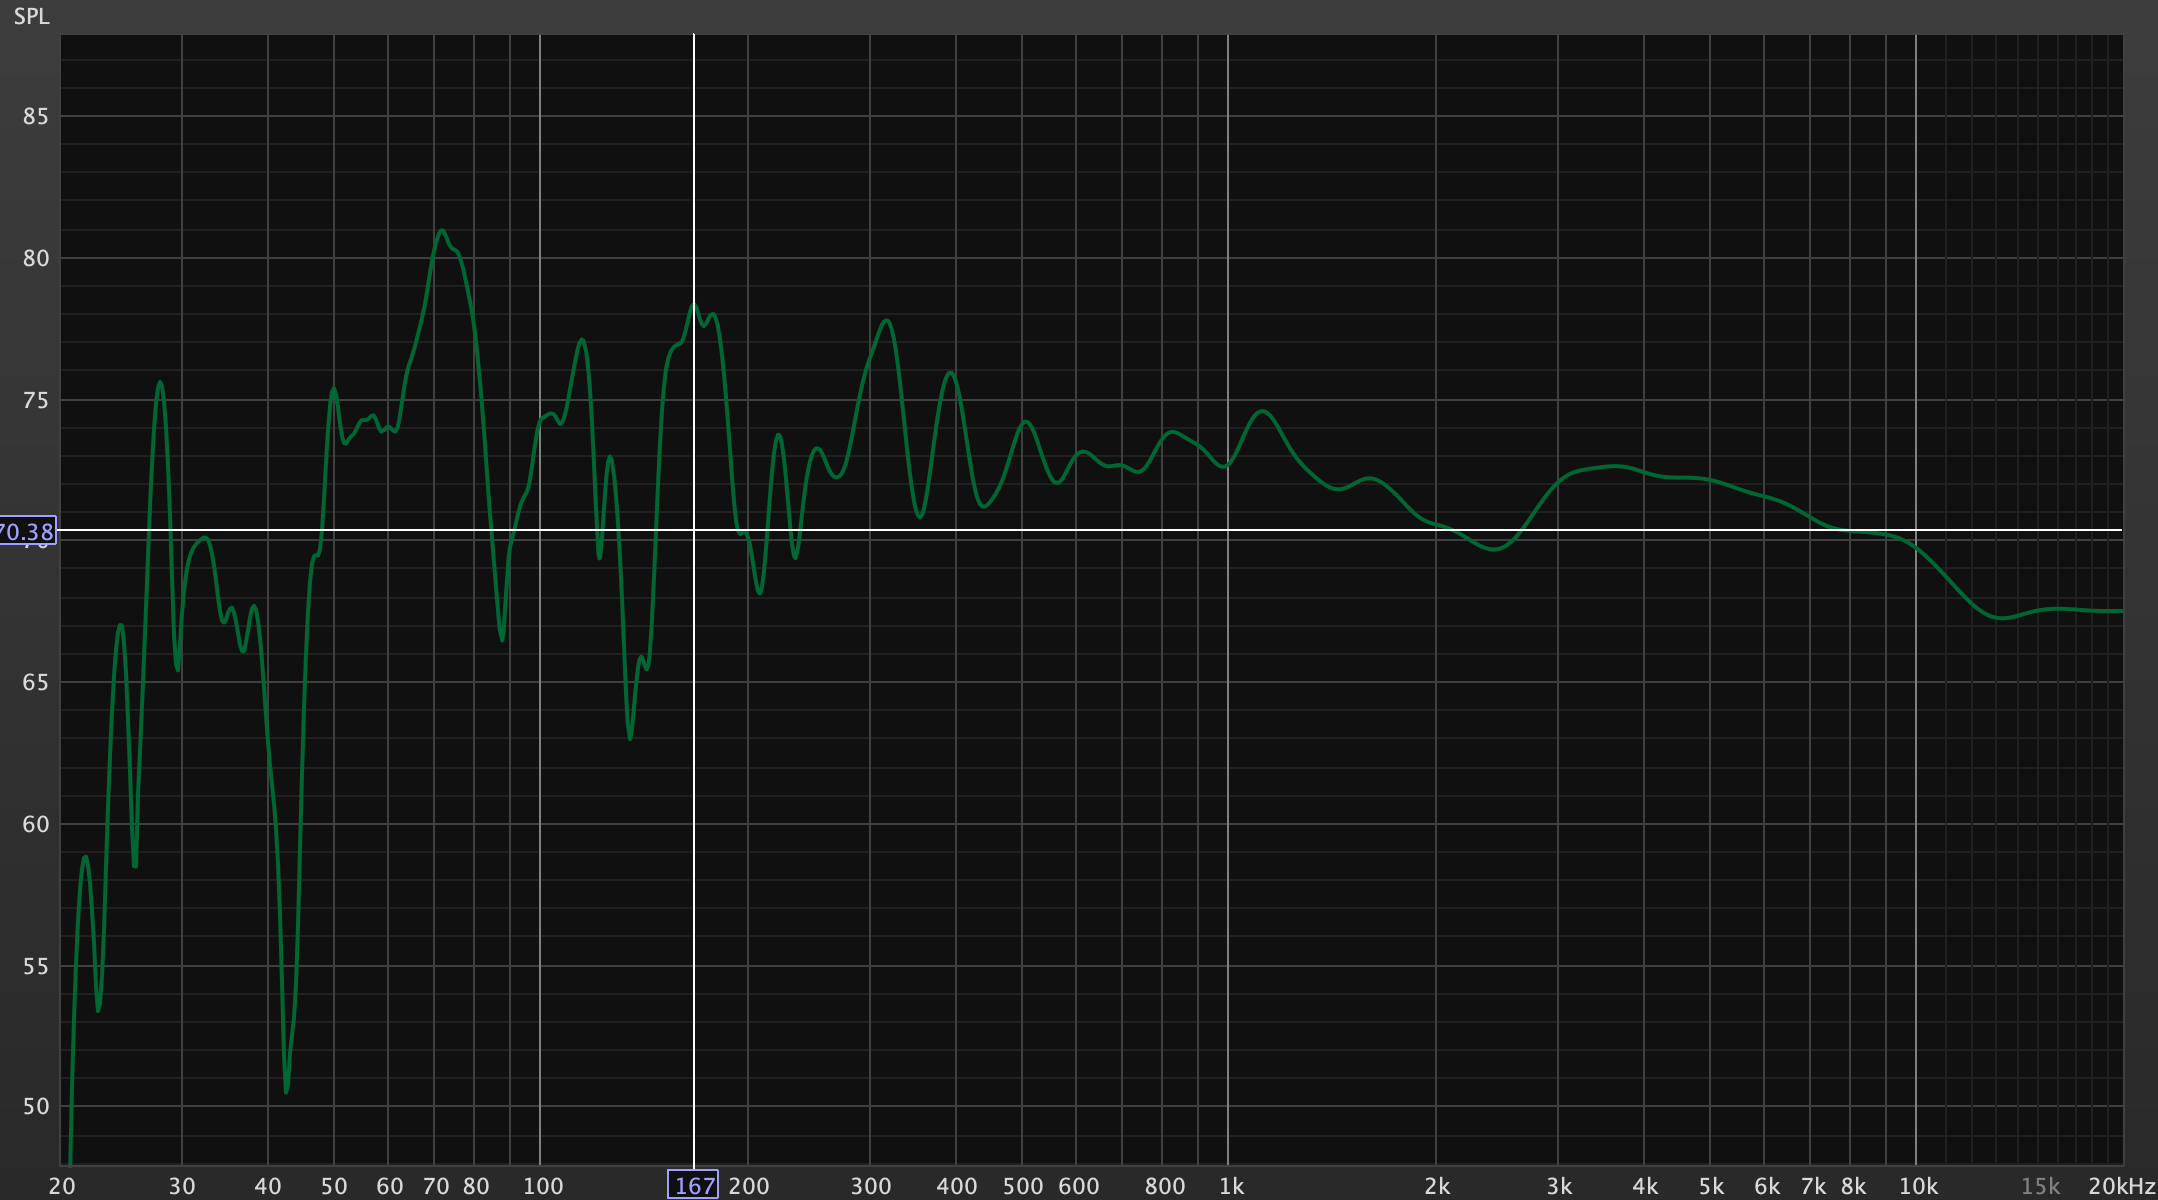
Task: Click the 85 dB axis label
Action: [x=35, y=117]
